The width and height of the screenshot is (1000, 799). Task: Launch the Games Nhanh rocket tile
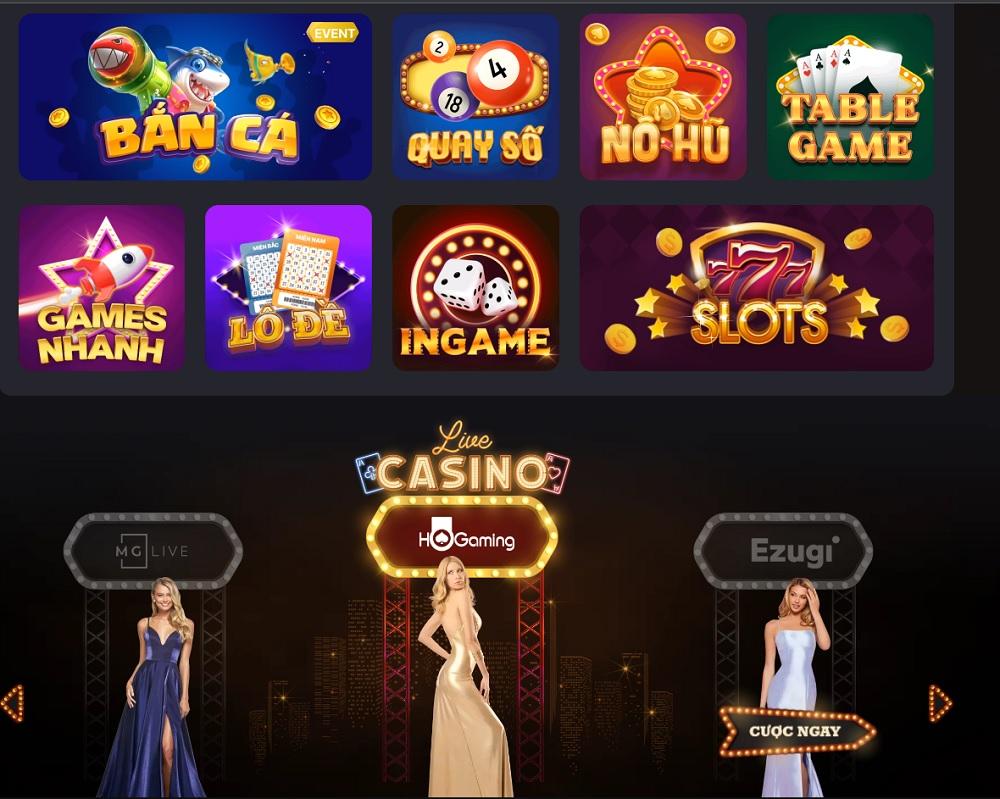(x=102, y=288)
